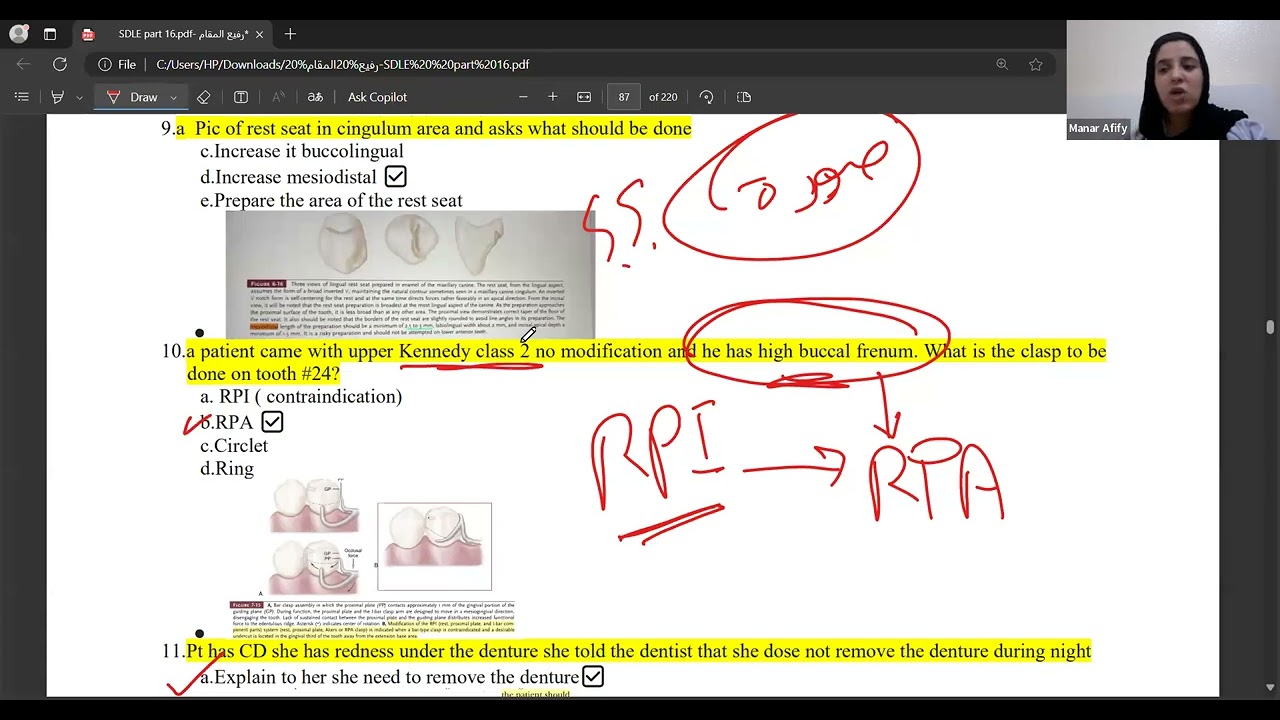The width and height of the screenshot is (1280, 720).
Task: Rotate the PDF page
Action: [706, 97]
